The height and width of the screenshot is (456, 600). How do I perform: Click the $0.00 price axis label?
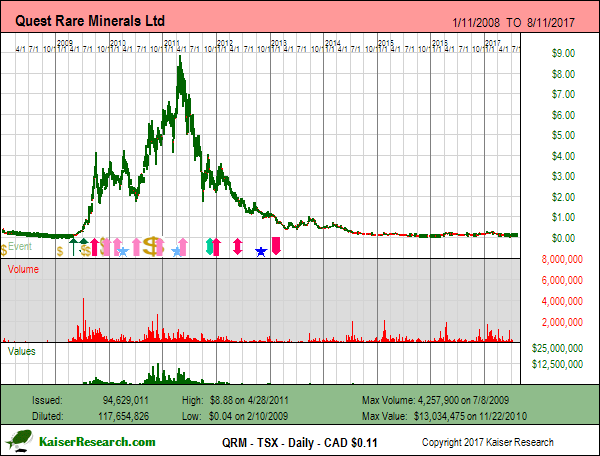pos(563,238)
